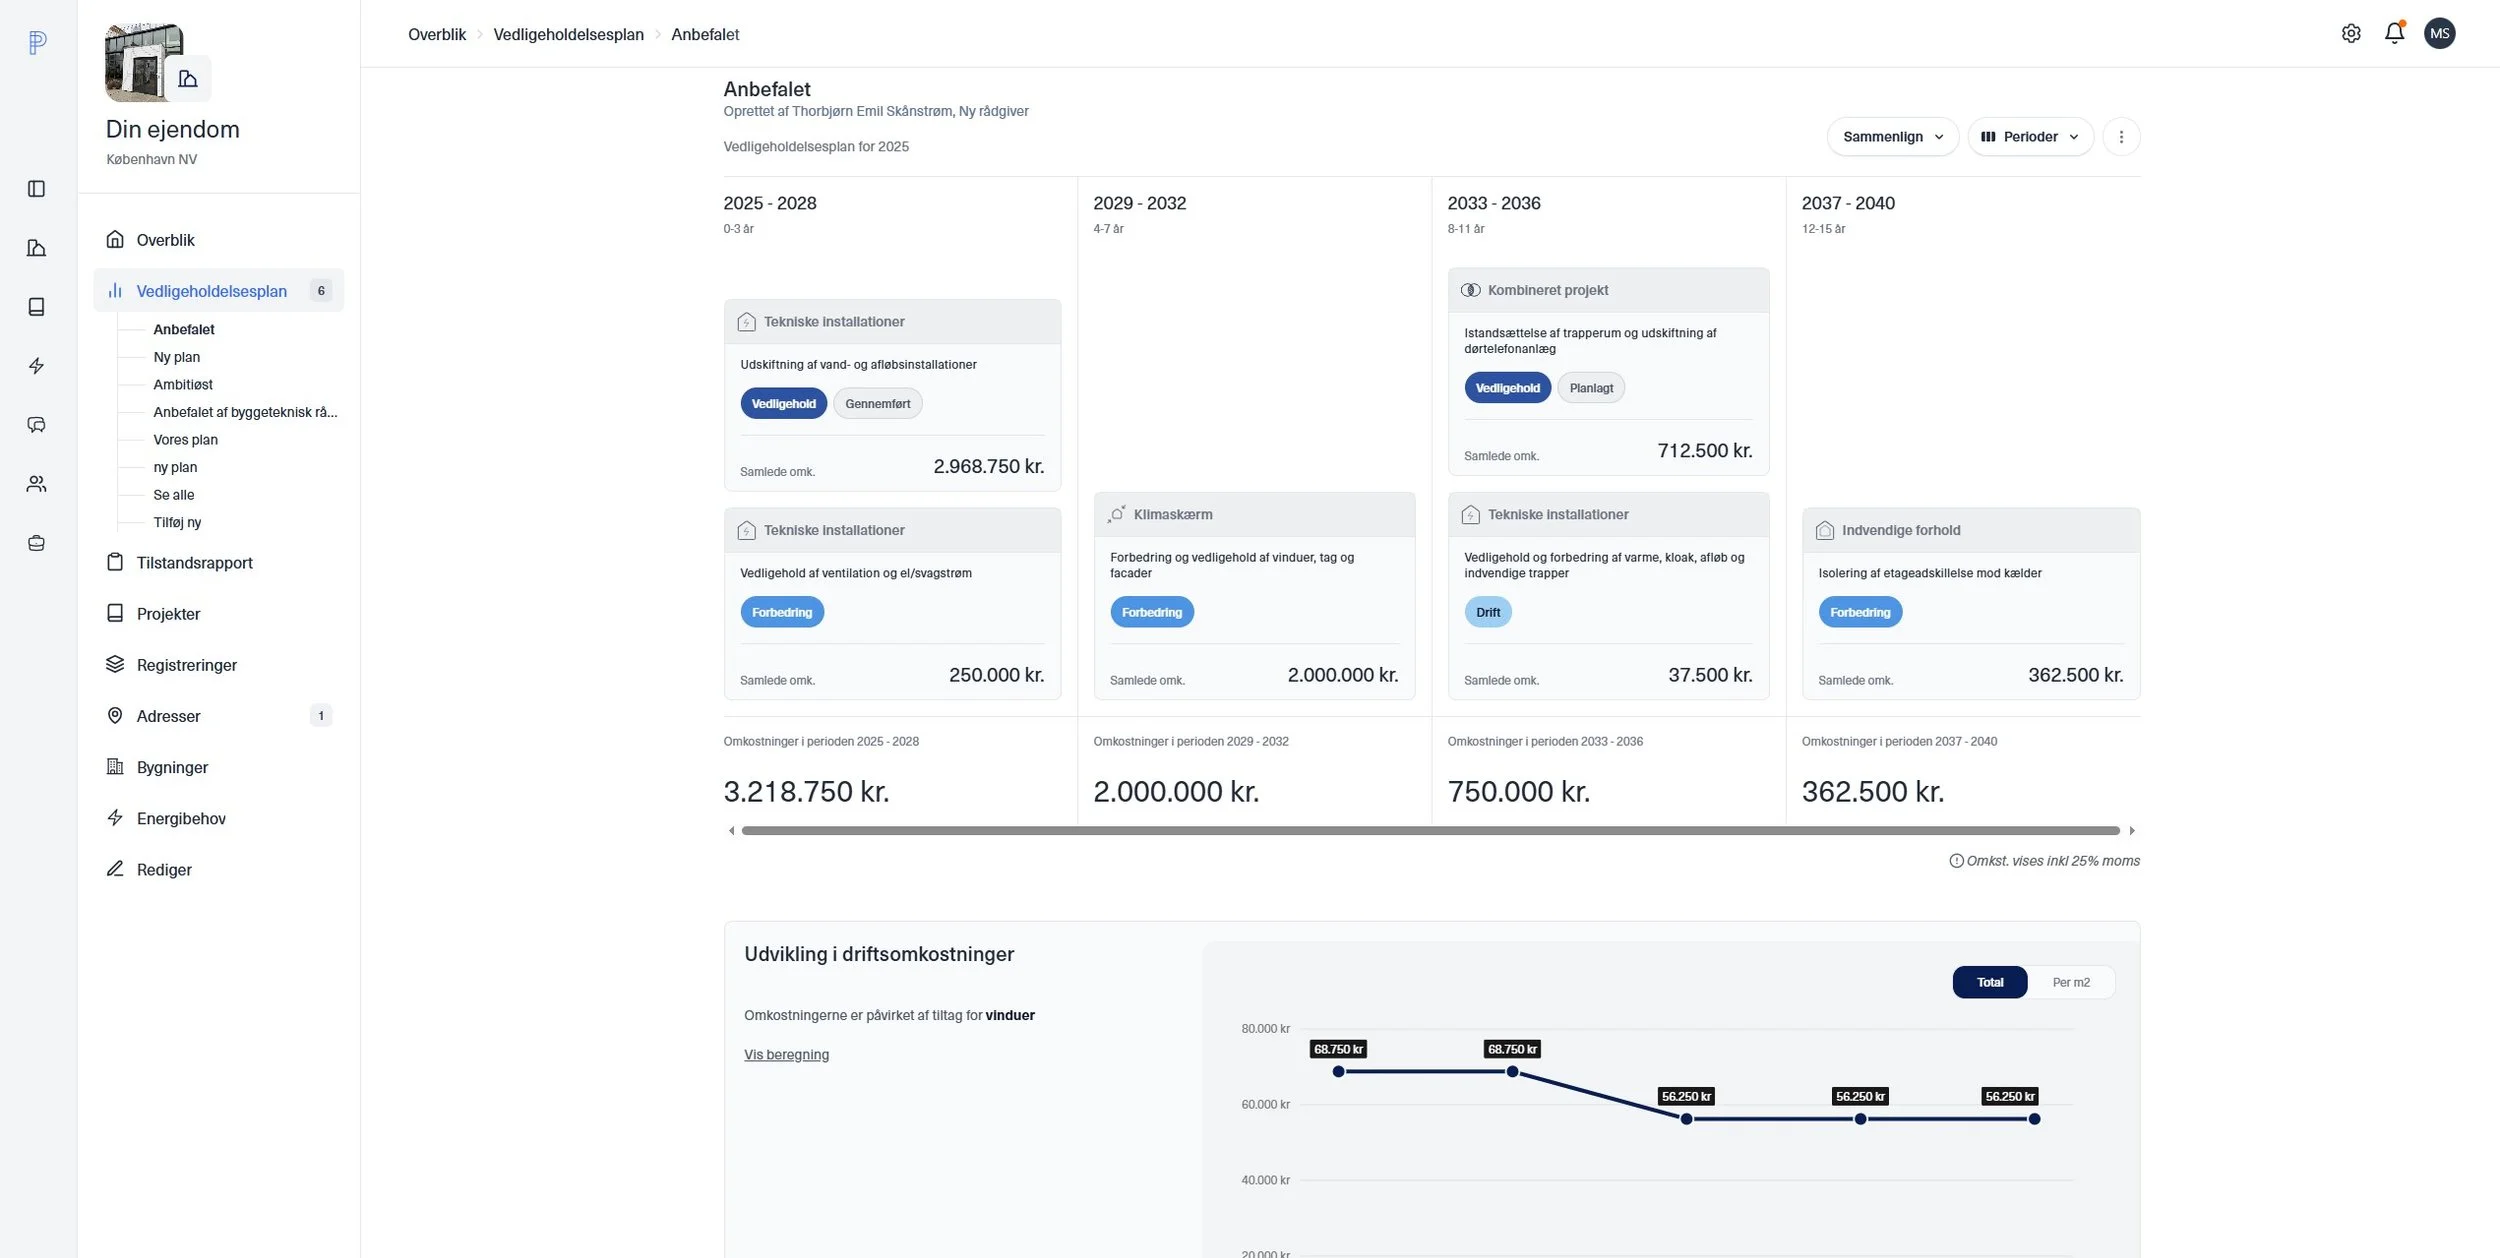The height and width of the screenshot is (1258, 2500).
Task: Open the chat bubbles rail icon
Action: point(37,425)
